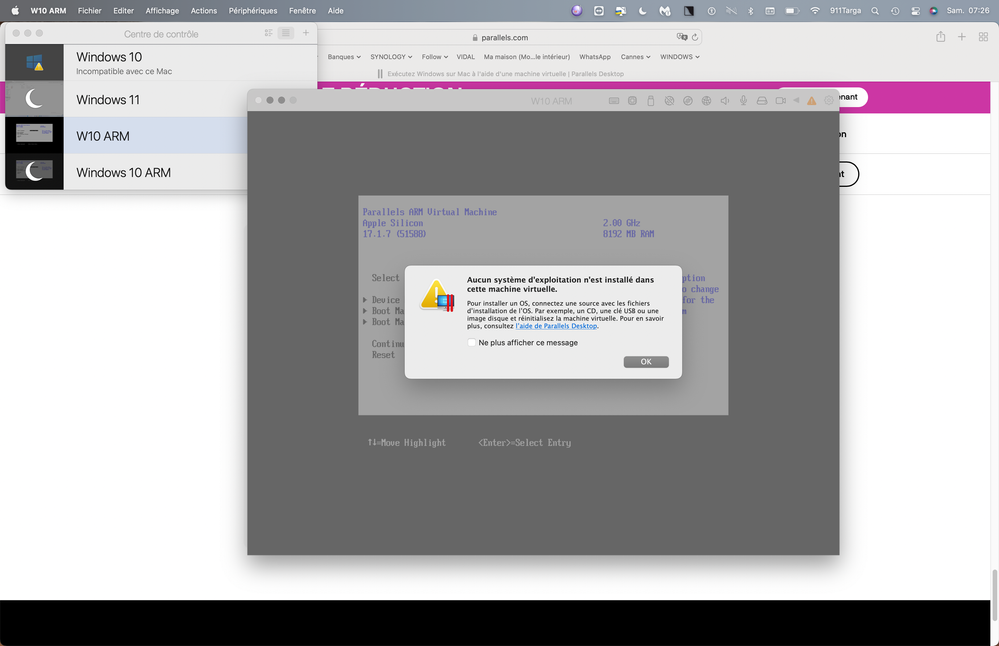Click the keyboard icon in the VM toolbar
Image resolution: width=999 pixels, height=646 pixels.
pyautogui.click(x=615, y=100)
